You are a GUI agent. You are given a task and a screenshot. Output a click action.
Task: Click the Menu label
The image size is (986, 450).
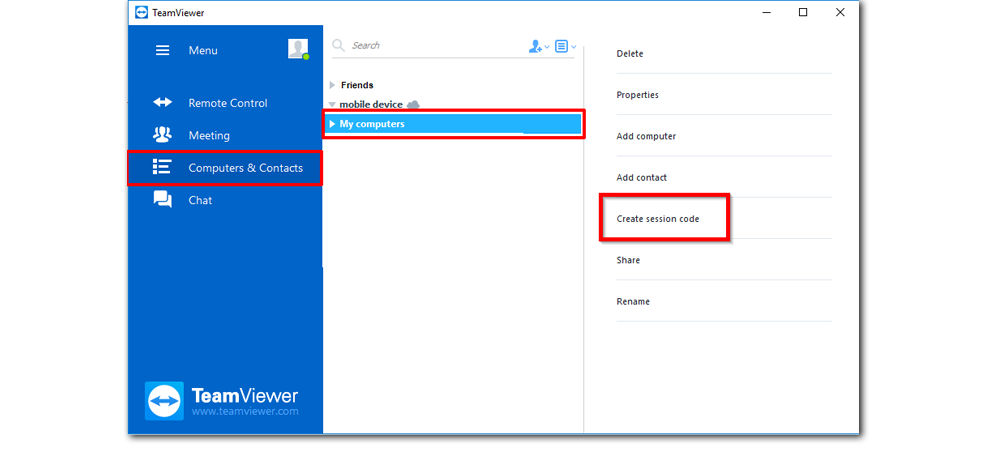(x=203, y=50)
